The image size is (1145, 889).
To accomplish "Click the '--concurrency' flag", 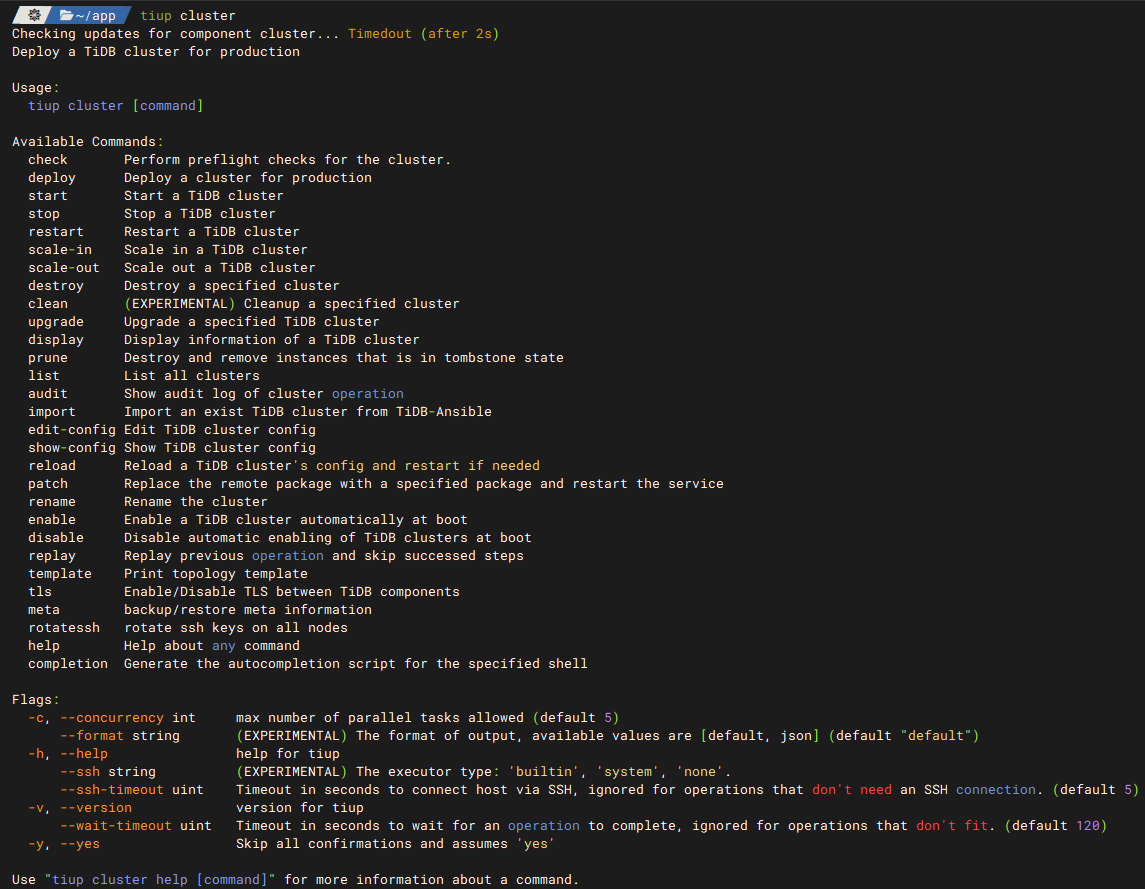I will coord(112,718).
